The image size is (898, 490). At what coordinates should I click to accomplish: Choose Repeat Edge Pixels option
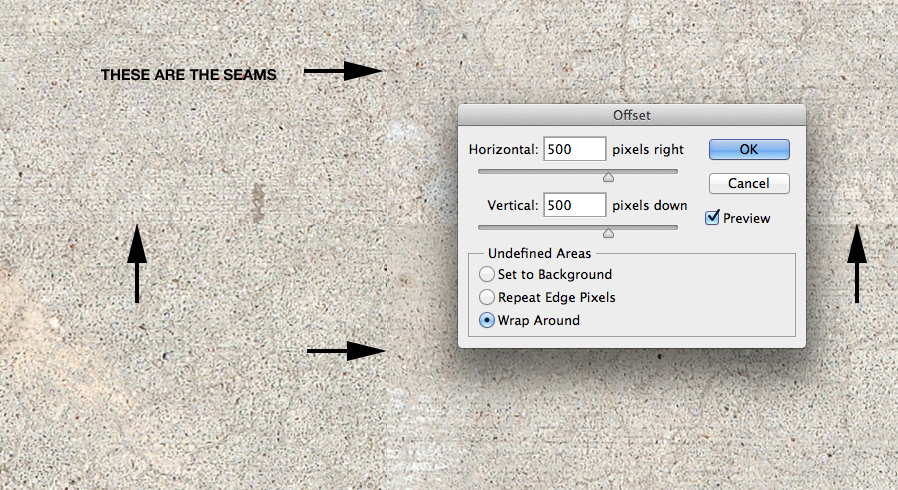point(487,297)
